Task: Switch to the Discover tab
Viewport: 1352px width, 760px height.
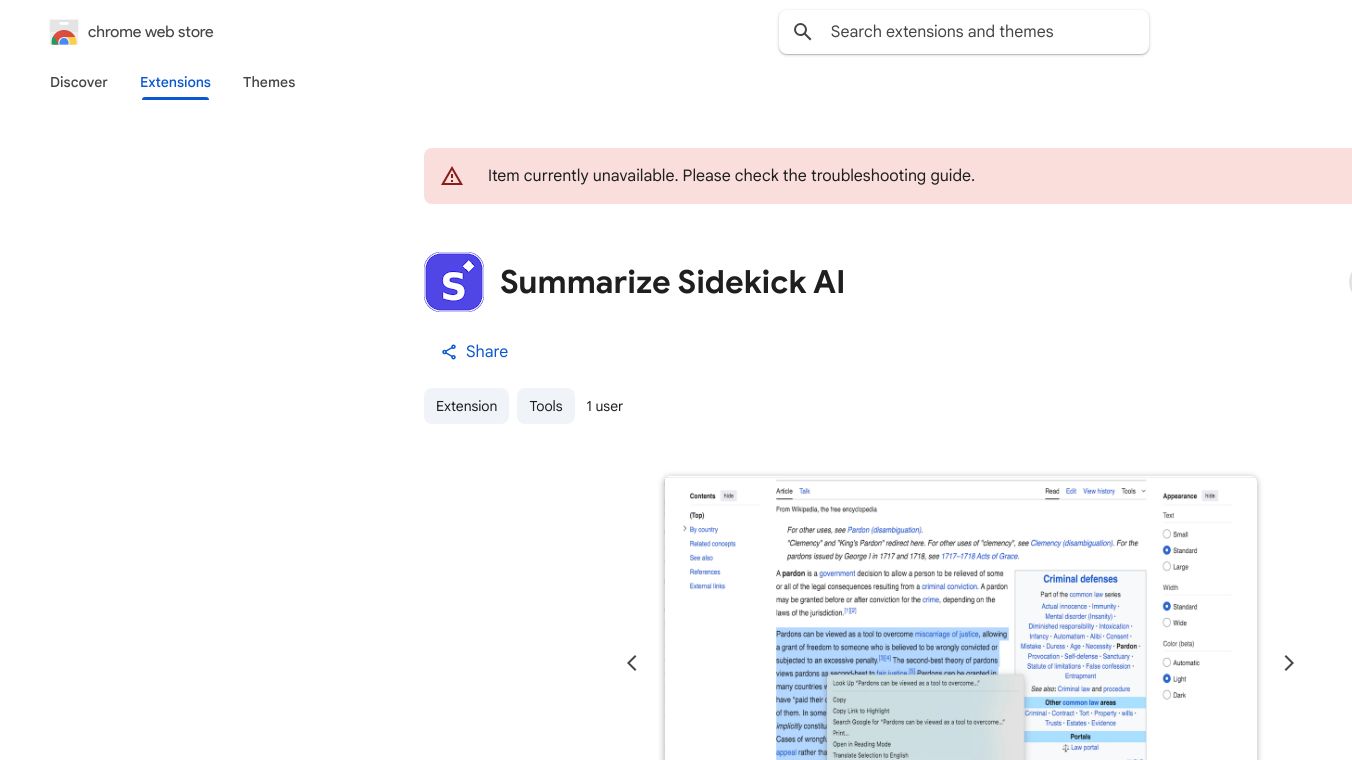Action: pos(79,82)
